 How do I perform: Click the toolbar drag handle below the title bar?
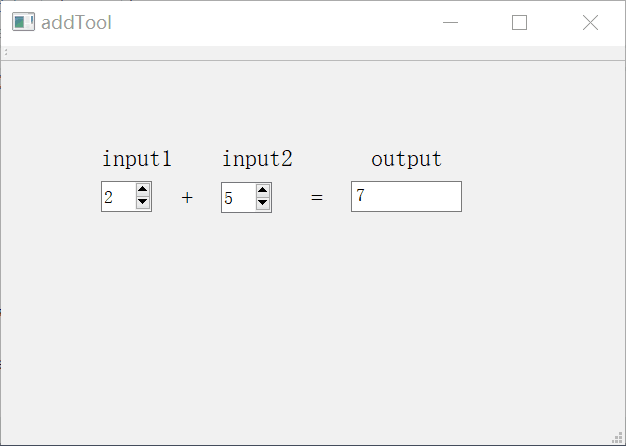[x=6, y=52]
